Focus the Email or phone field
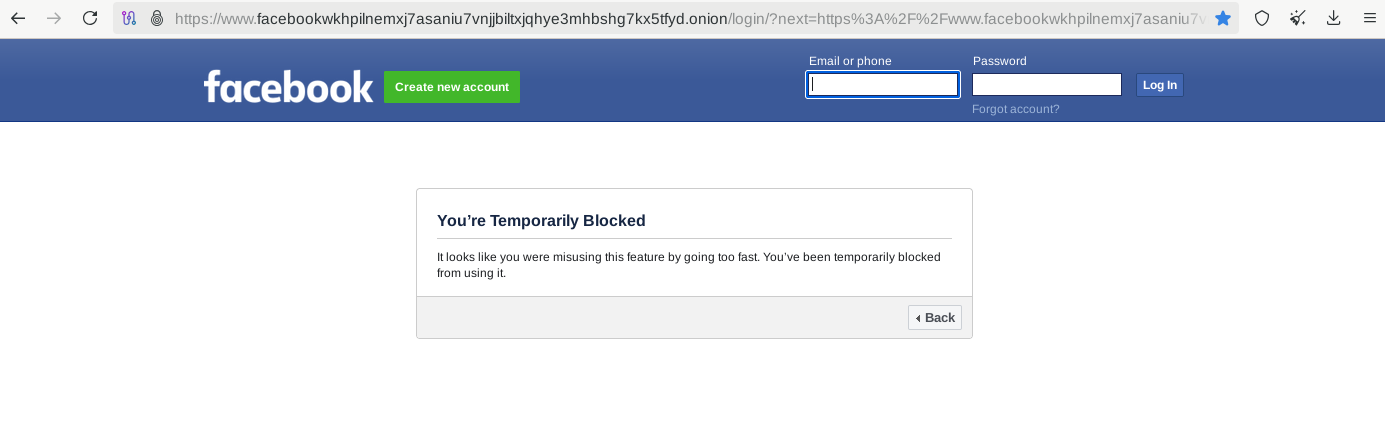1385x433 pixels. (x=883, y=85)
